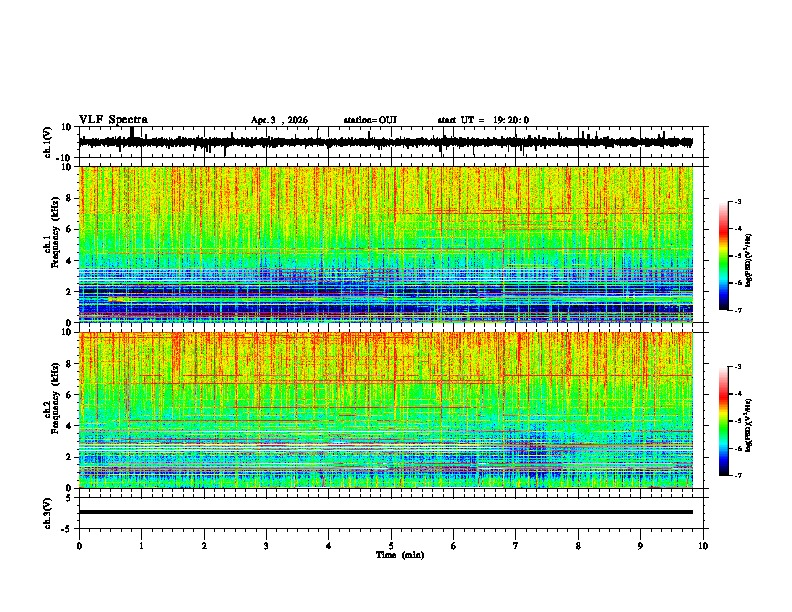Click the "ch.3(V)" vertical axis label
The width and height of the screenshot is (792, 612).
coord(48,514)
